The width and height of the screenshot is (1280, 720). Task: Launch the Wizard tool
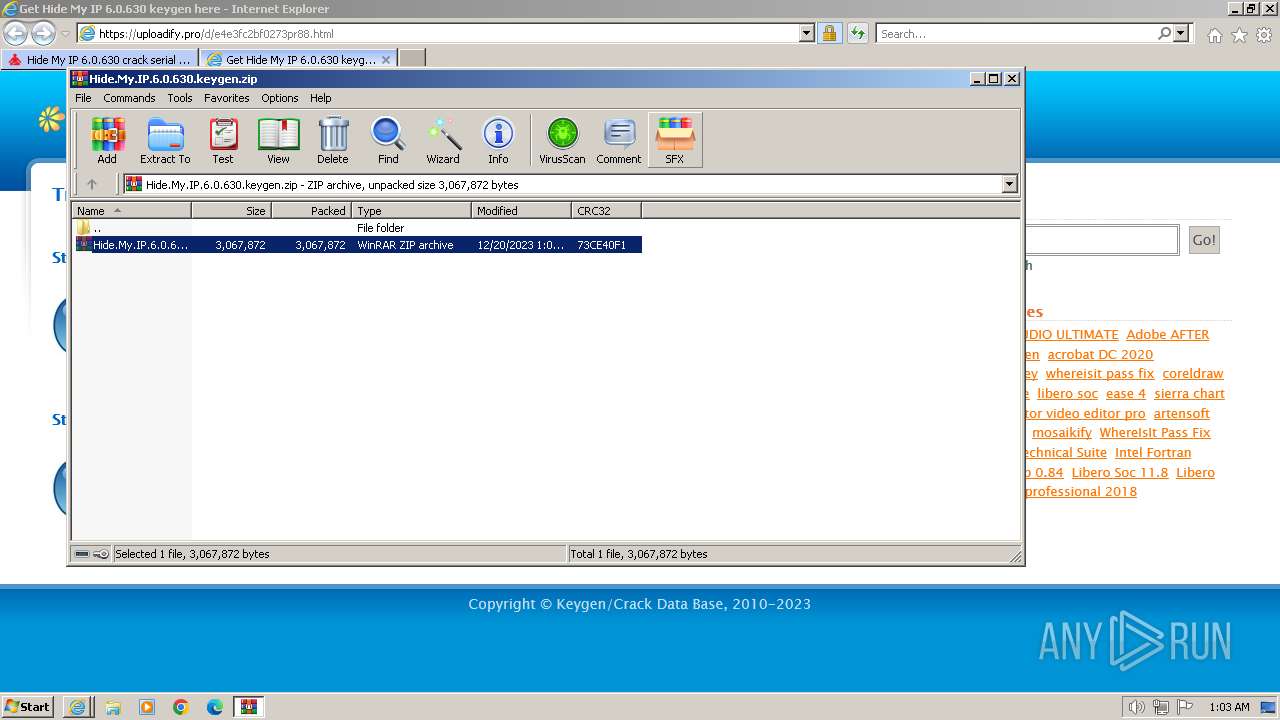[443, 139]
